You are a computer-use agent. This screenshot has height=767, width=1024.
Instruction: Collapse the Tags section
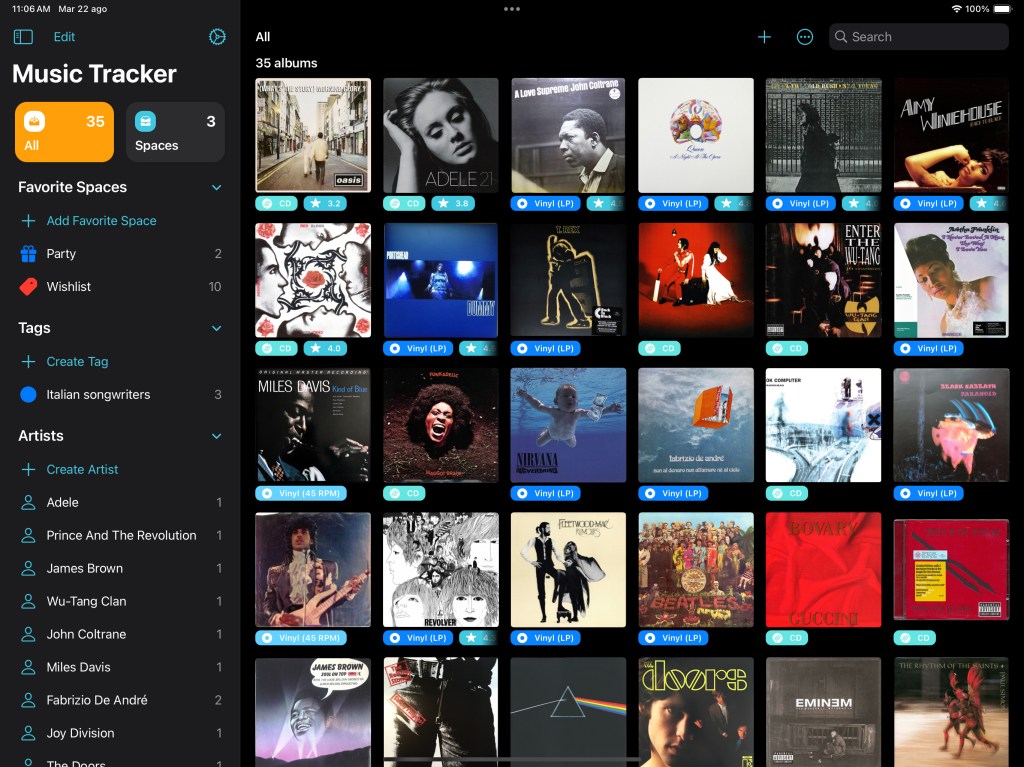(x=216, y=328)
